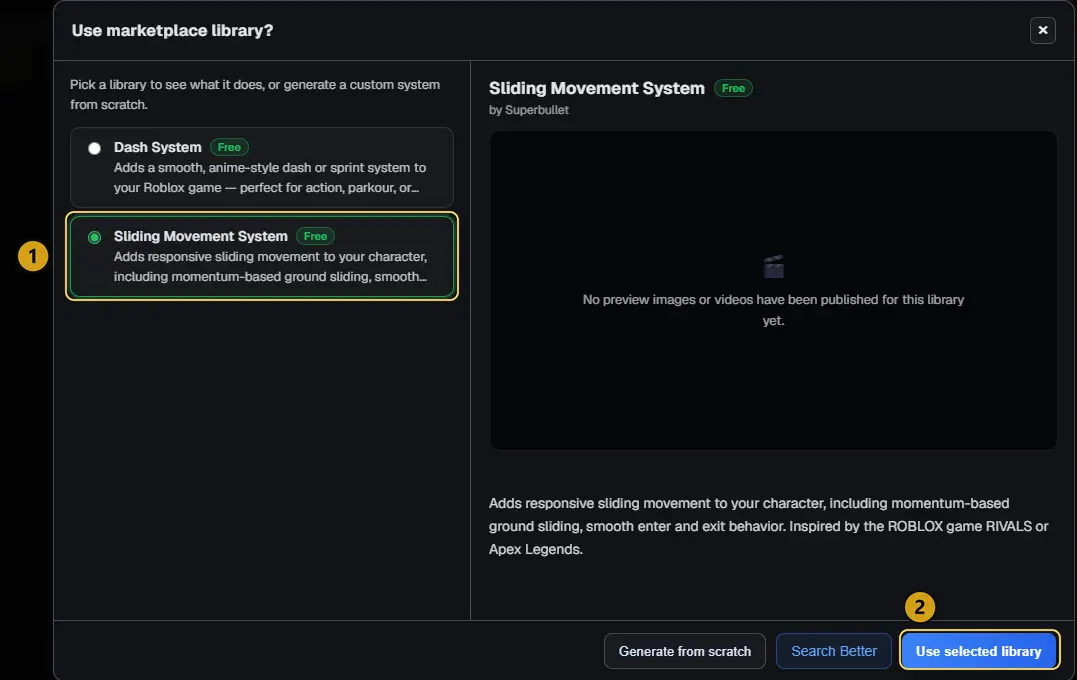Image resolution: width=1077 pixels, height=680 pixels.
Task: Click the 'Sliding Movement System' list card title
Action: point(201,236)
